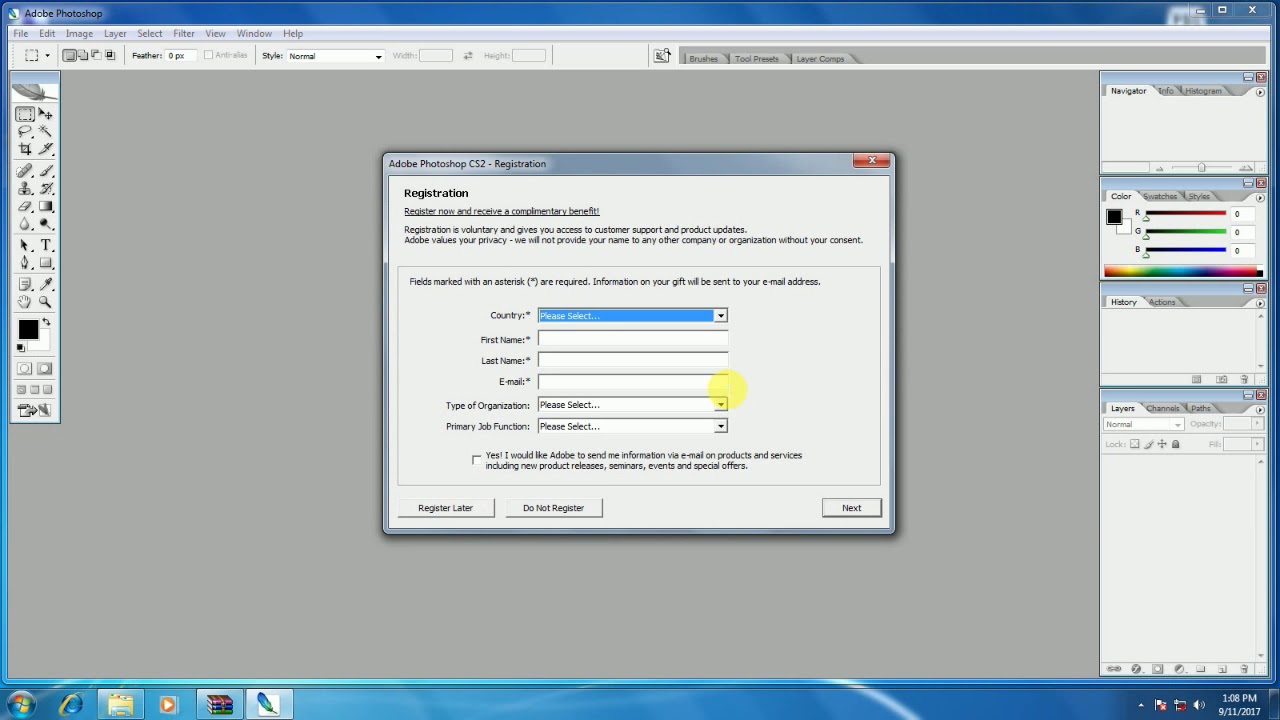Click the Register Later button
The image size is (1280, 720).
[445, 508]
